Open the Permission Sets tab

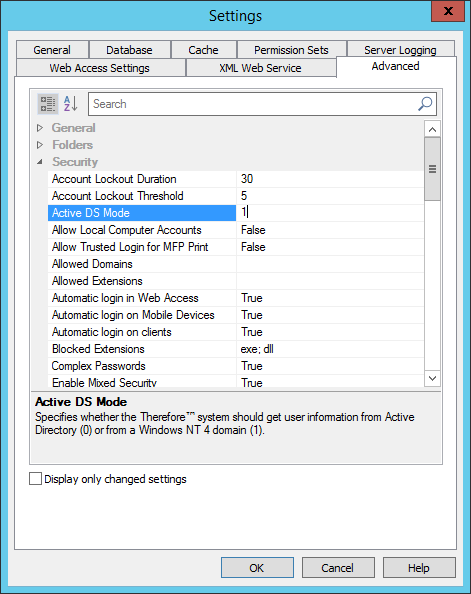[x=291, y=50]
